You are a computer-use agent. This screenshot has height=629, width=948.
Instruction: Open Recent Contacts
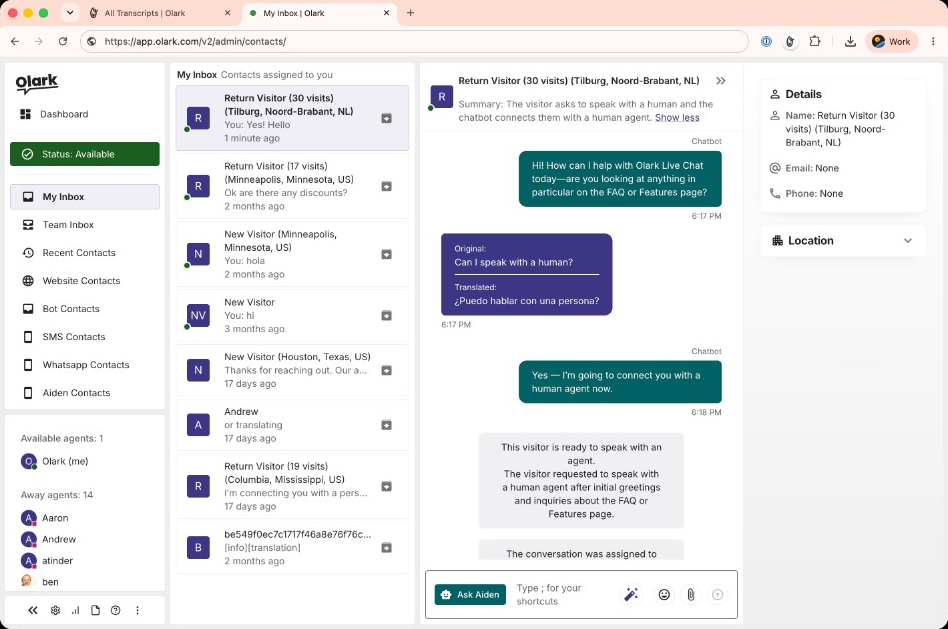point(79,253)
